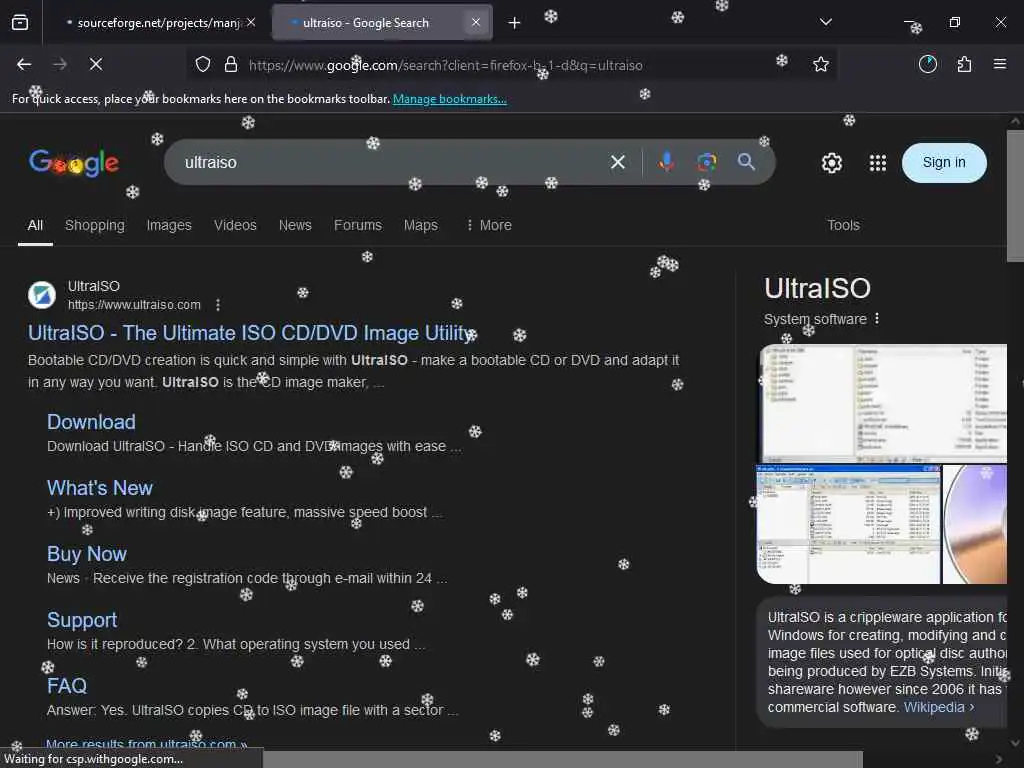Switch to Forums results
This screenshot has height=768, width=1024.
tap(358, 225)
